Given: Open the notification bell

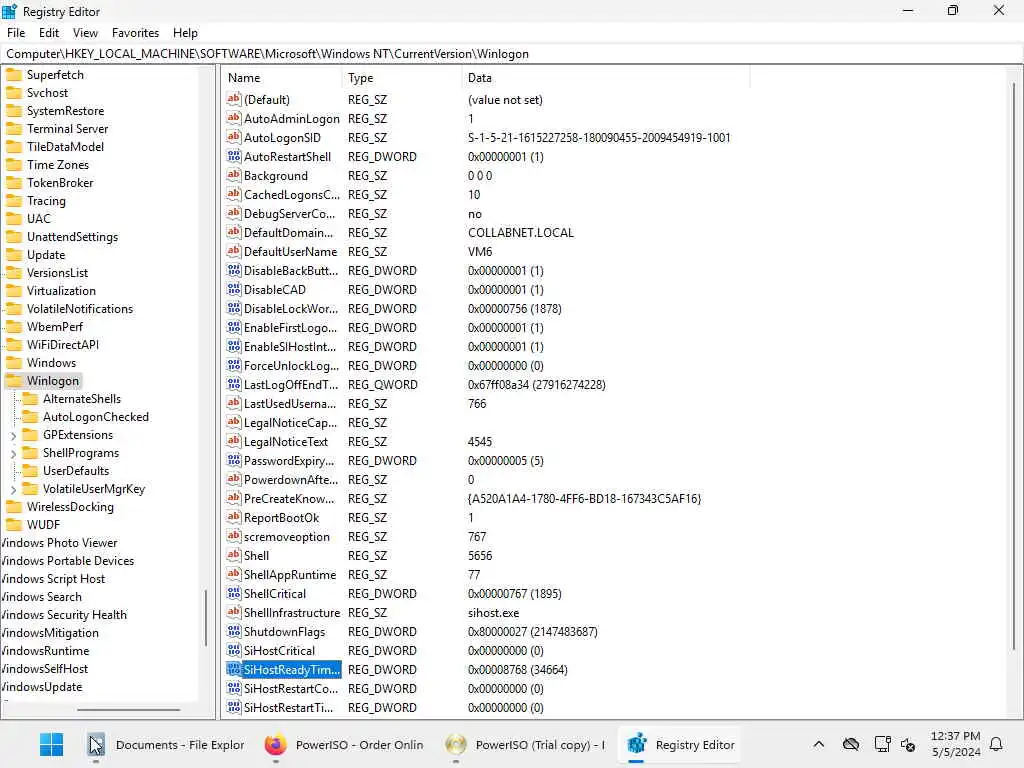Looking at the screenshot, I should click(997, 744).
